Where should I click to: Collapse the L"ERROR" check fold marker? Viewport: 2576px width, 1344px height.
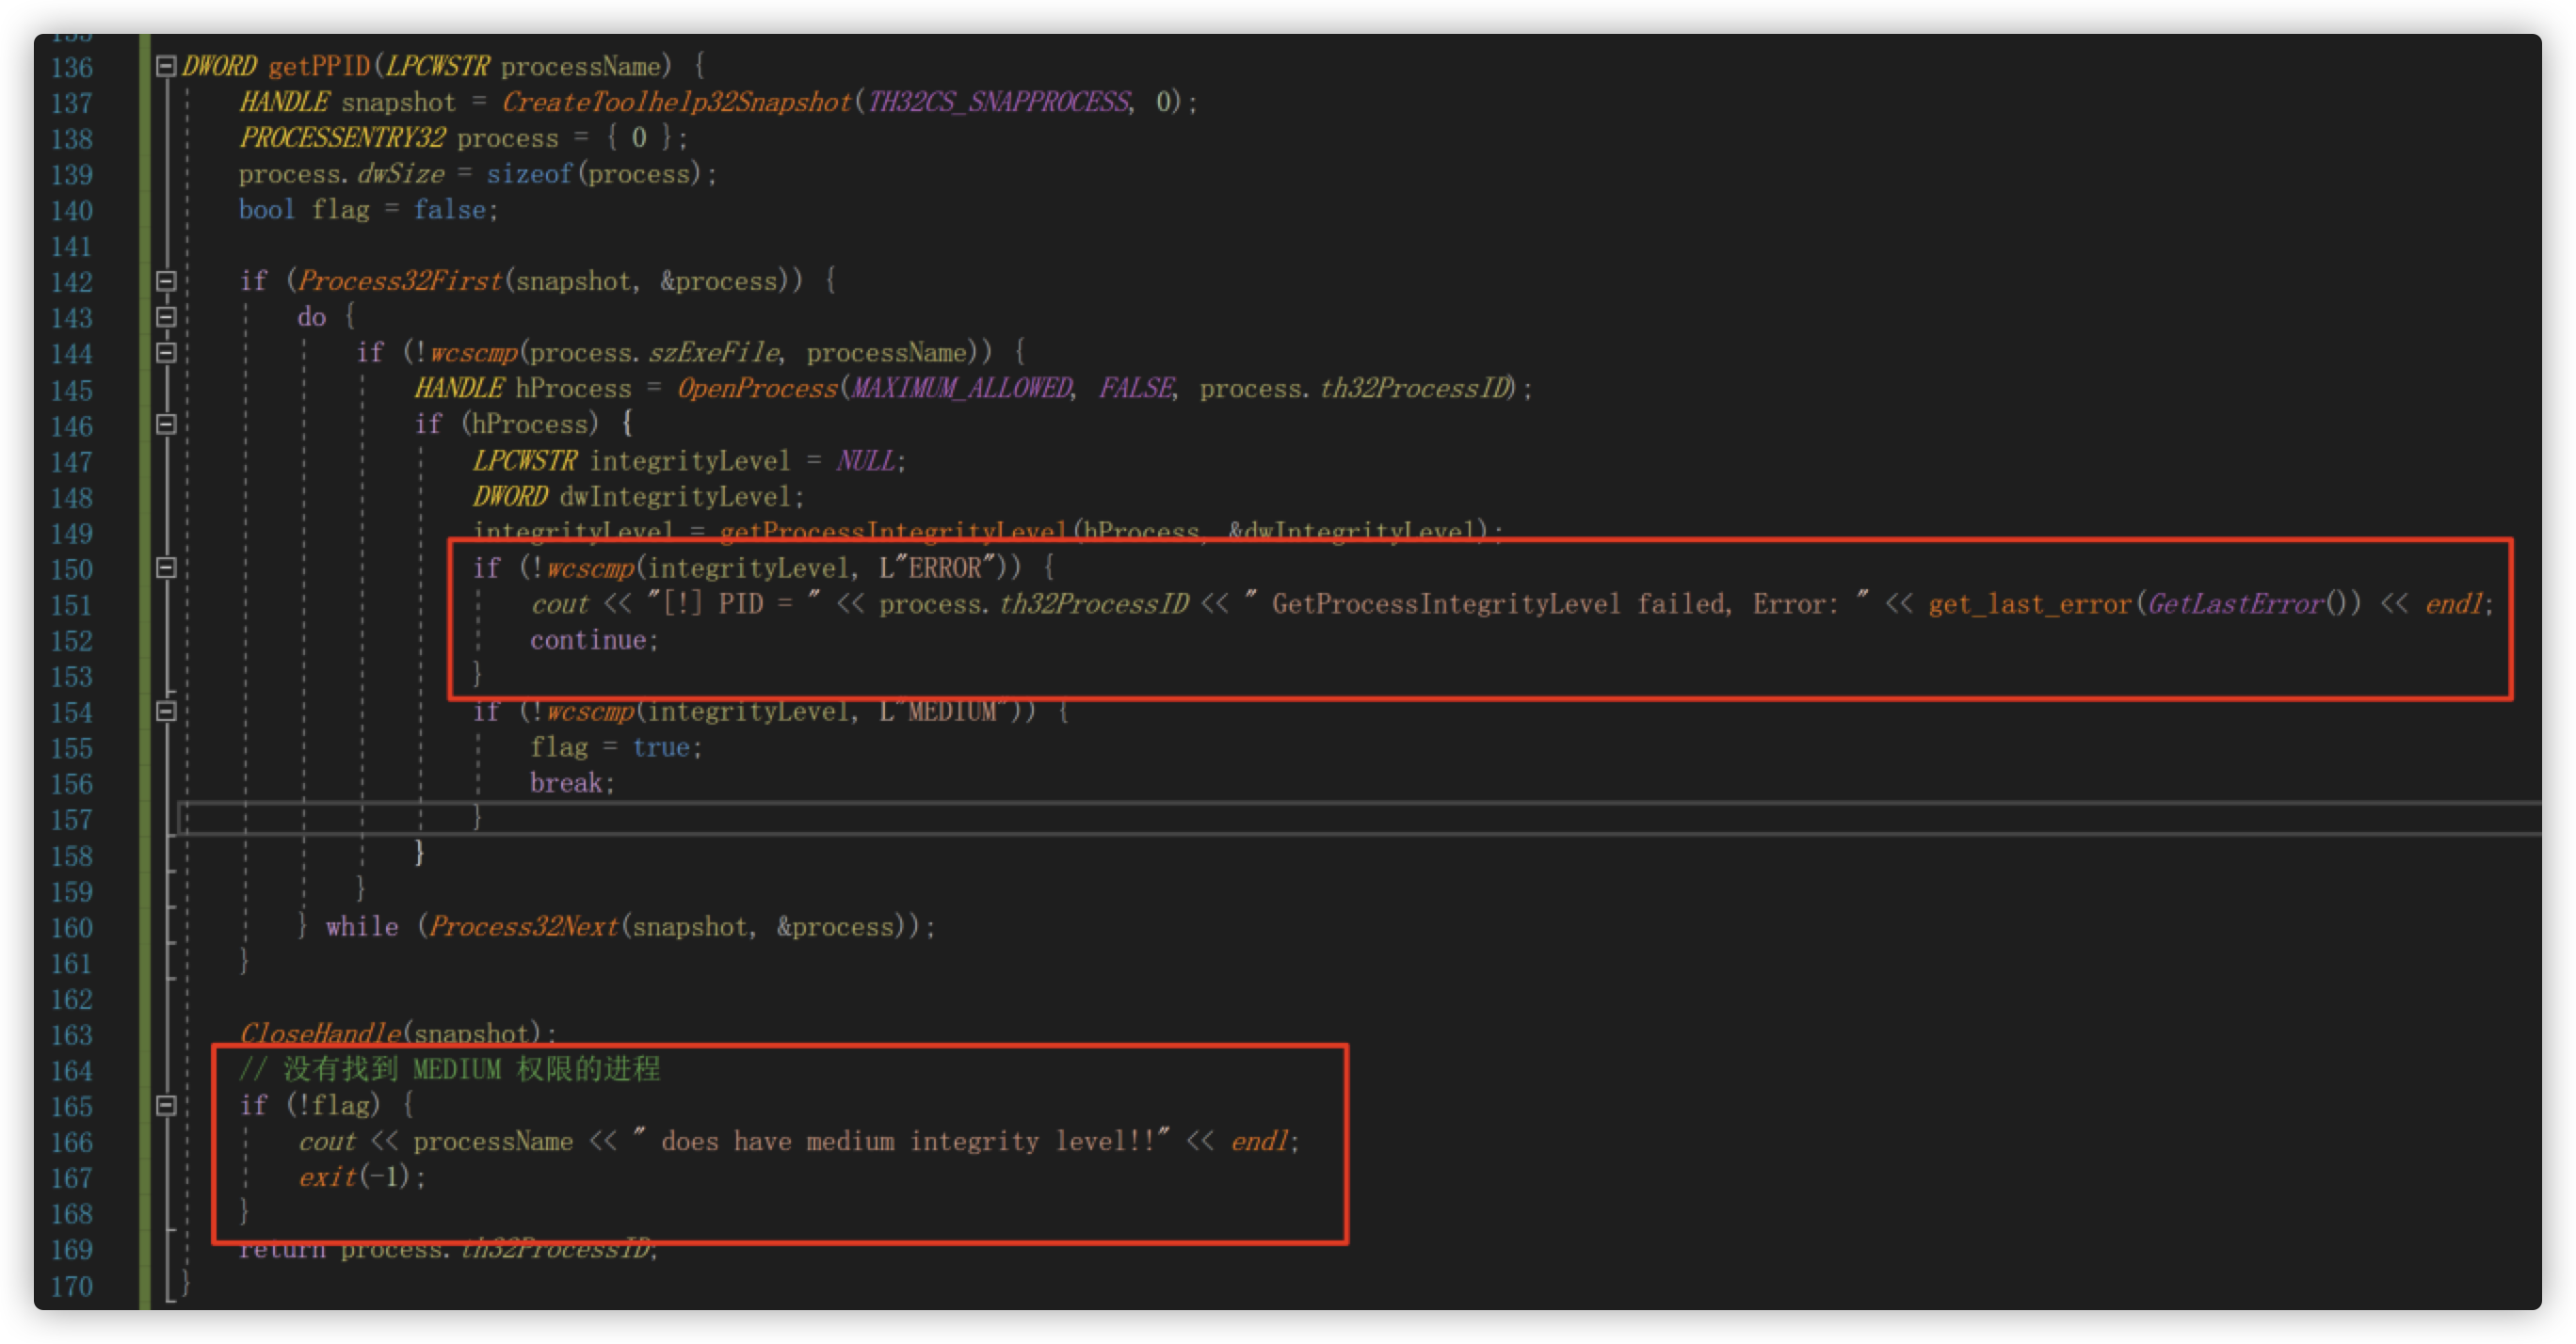166,568
